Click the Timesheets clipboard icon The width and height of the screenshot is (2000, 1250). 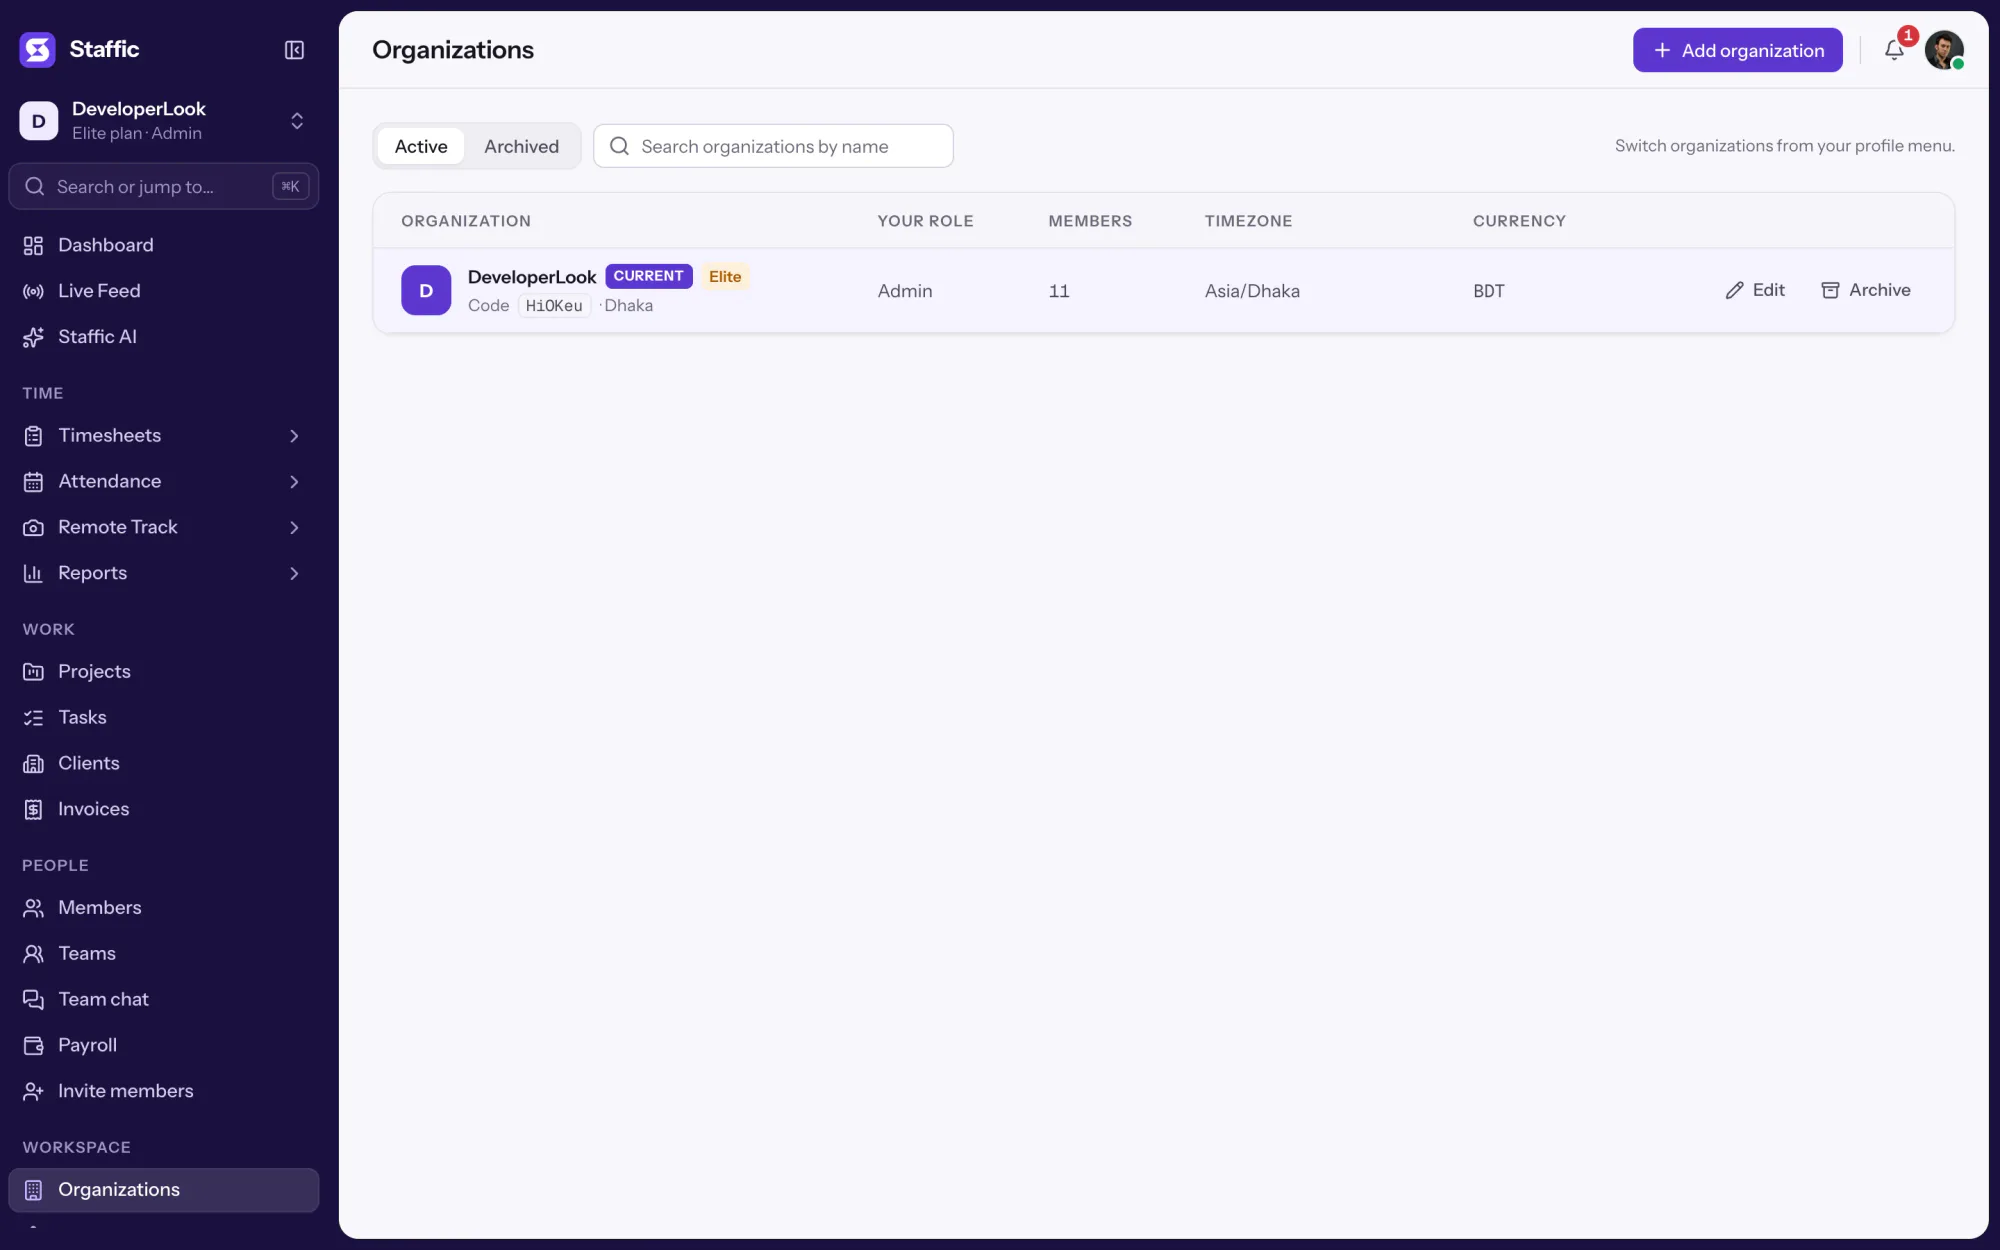coord(33,436)
